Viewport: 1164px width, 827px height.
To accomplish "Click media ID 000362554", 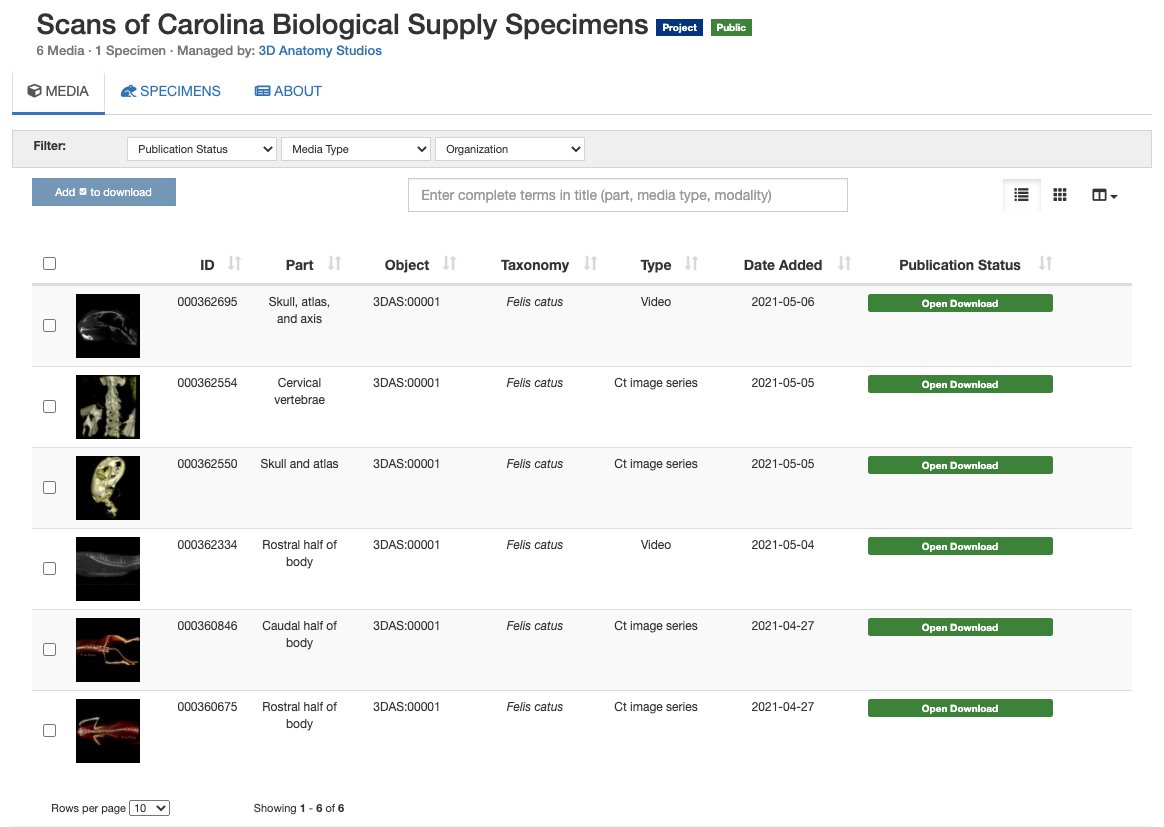I will tap(207, 382).
